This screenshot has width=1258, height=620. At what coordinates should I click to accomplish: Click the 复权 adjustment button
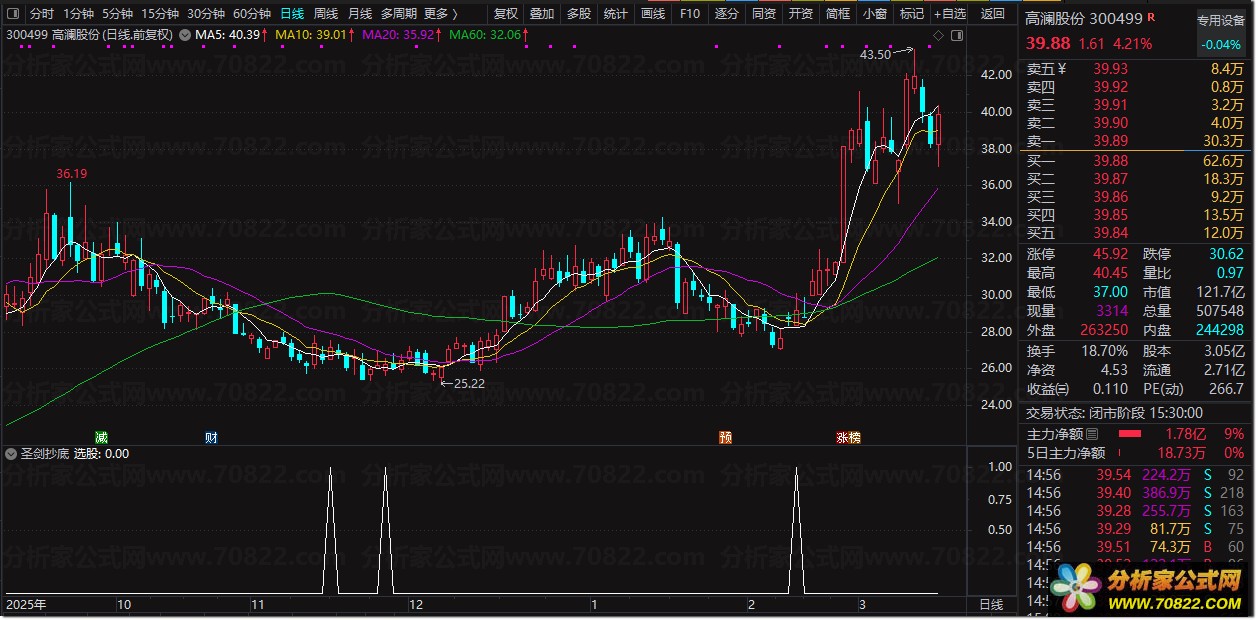coord(506,14)
